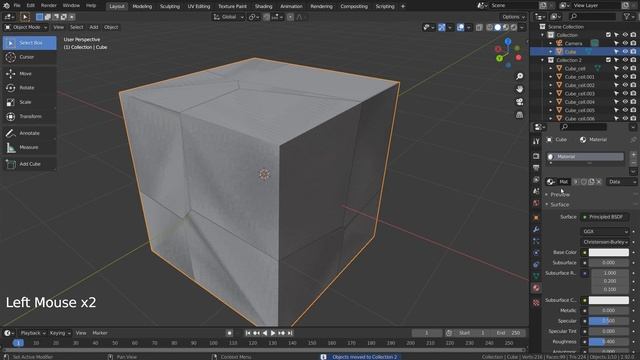640x360 pixels.
Task: Switch to the Modeling workspace tab
Action: [142, 6]
